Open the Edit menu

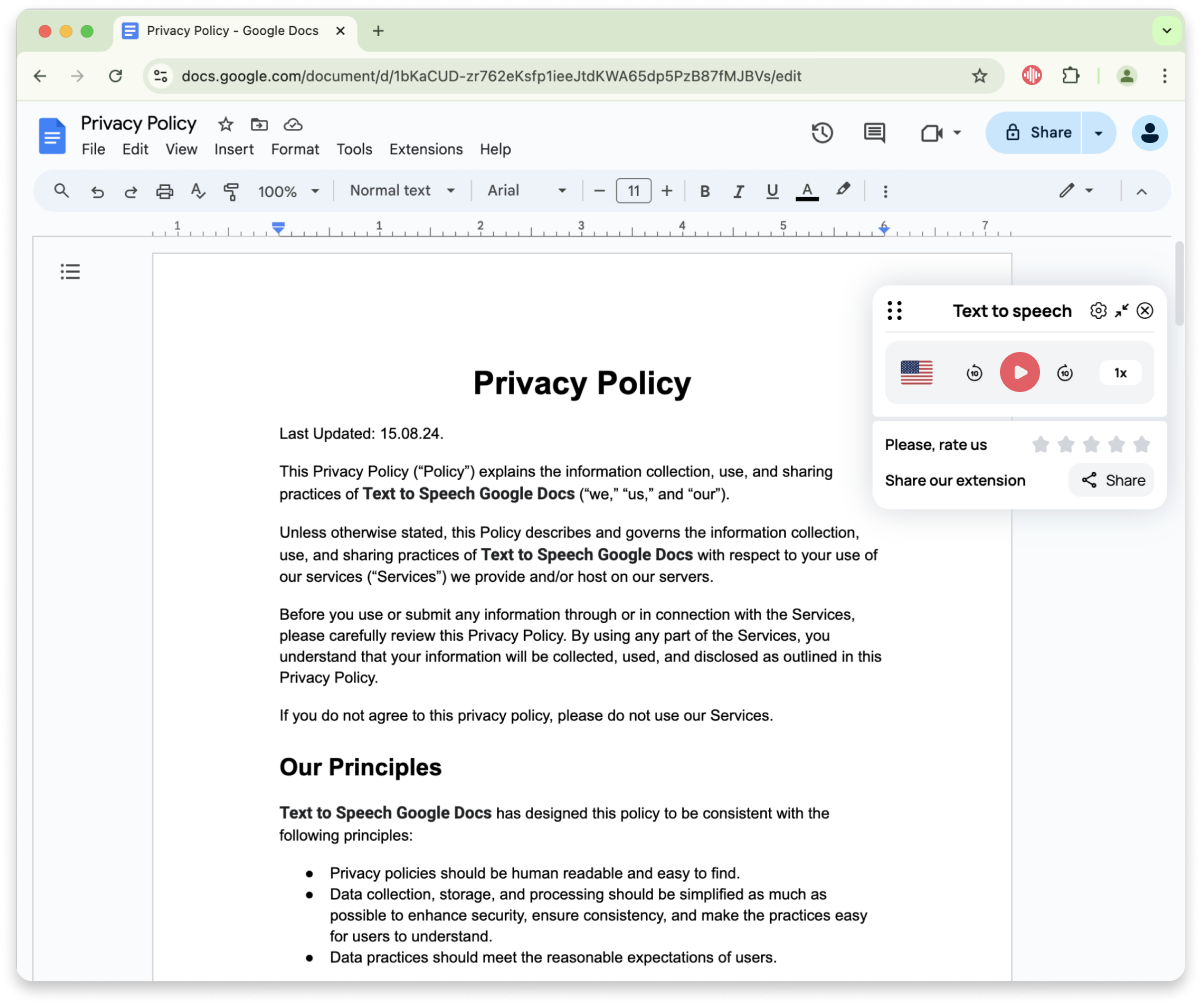(135, 149)
